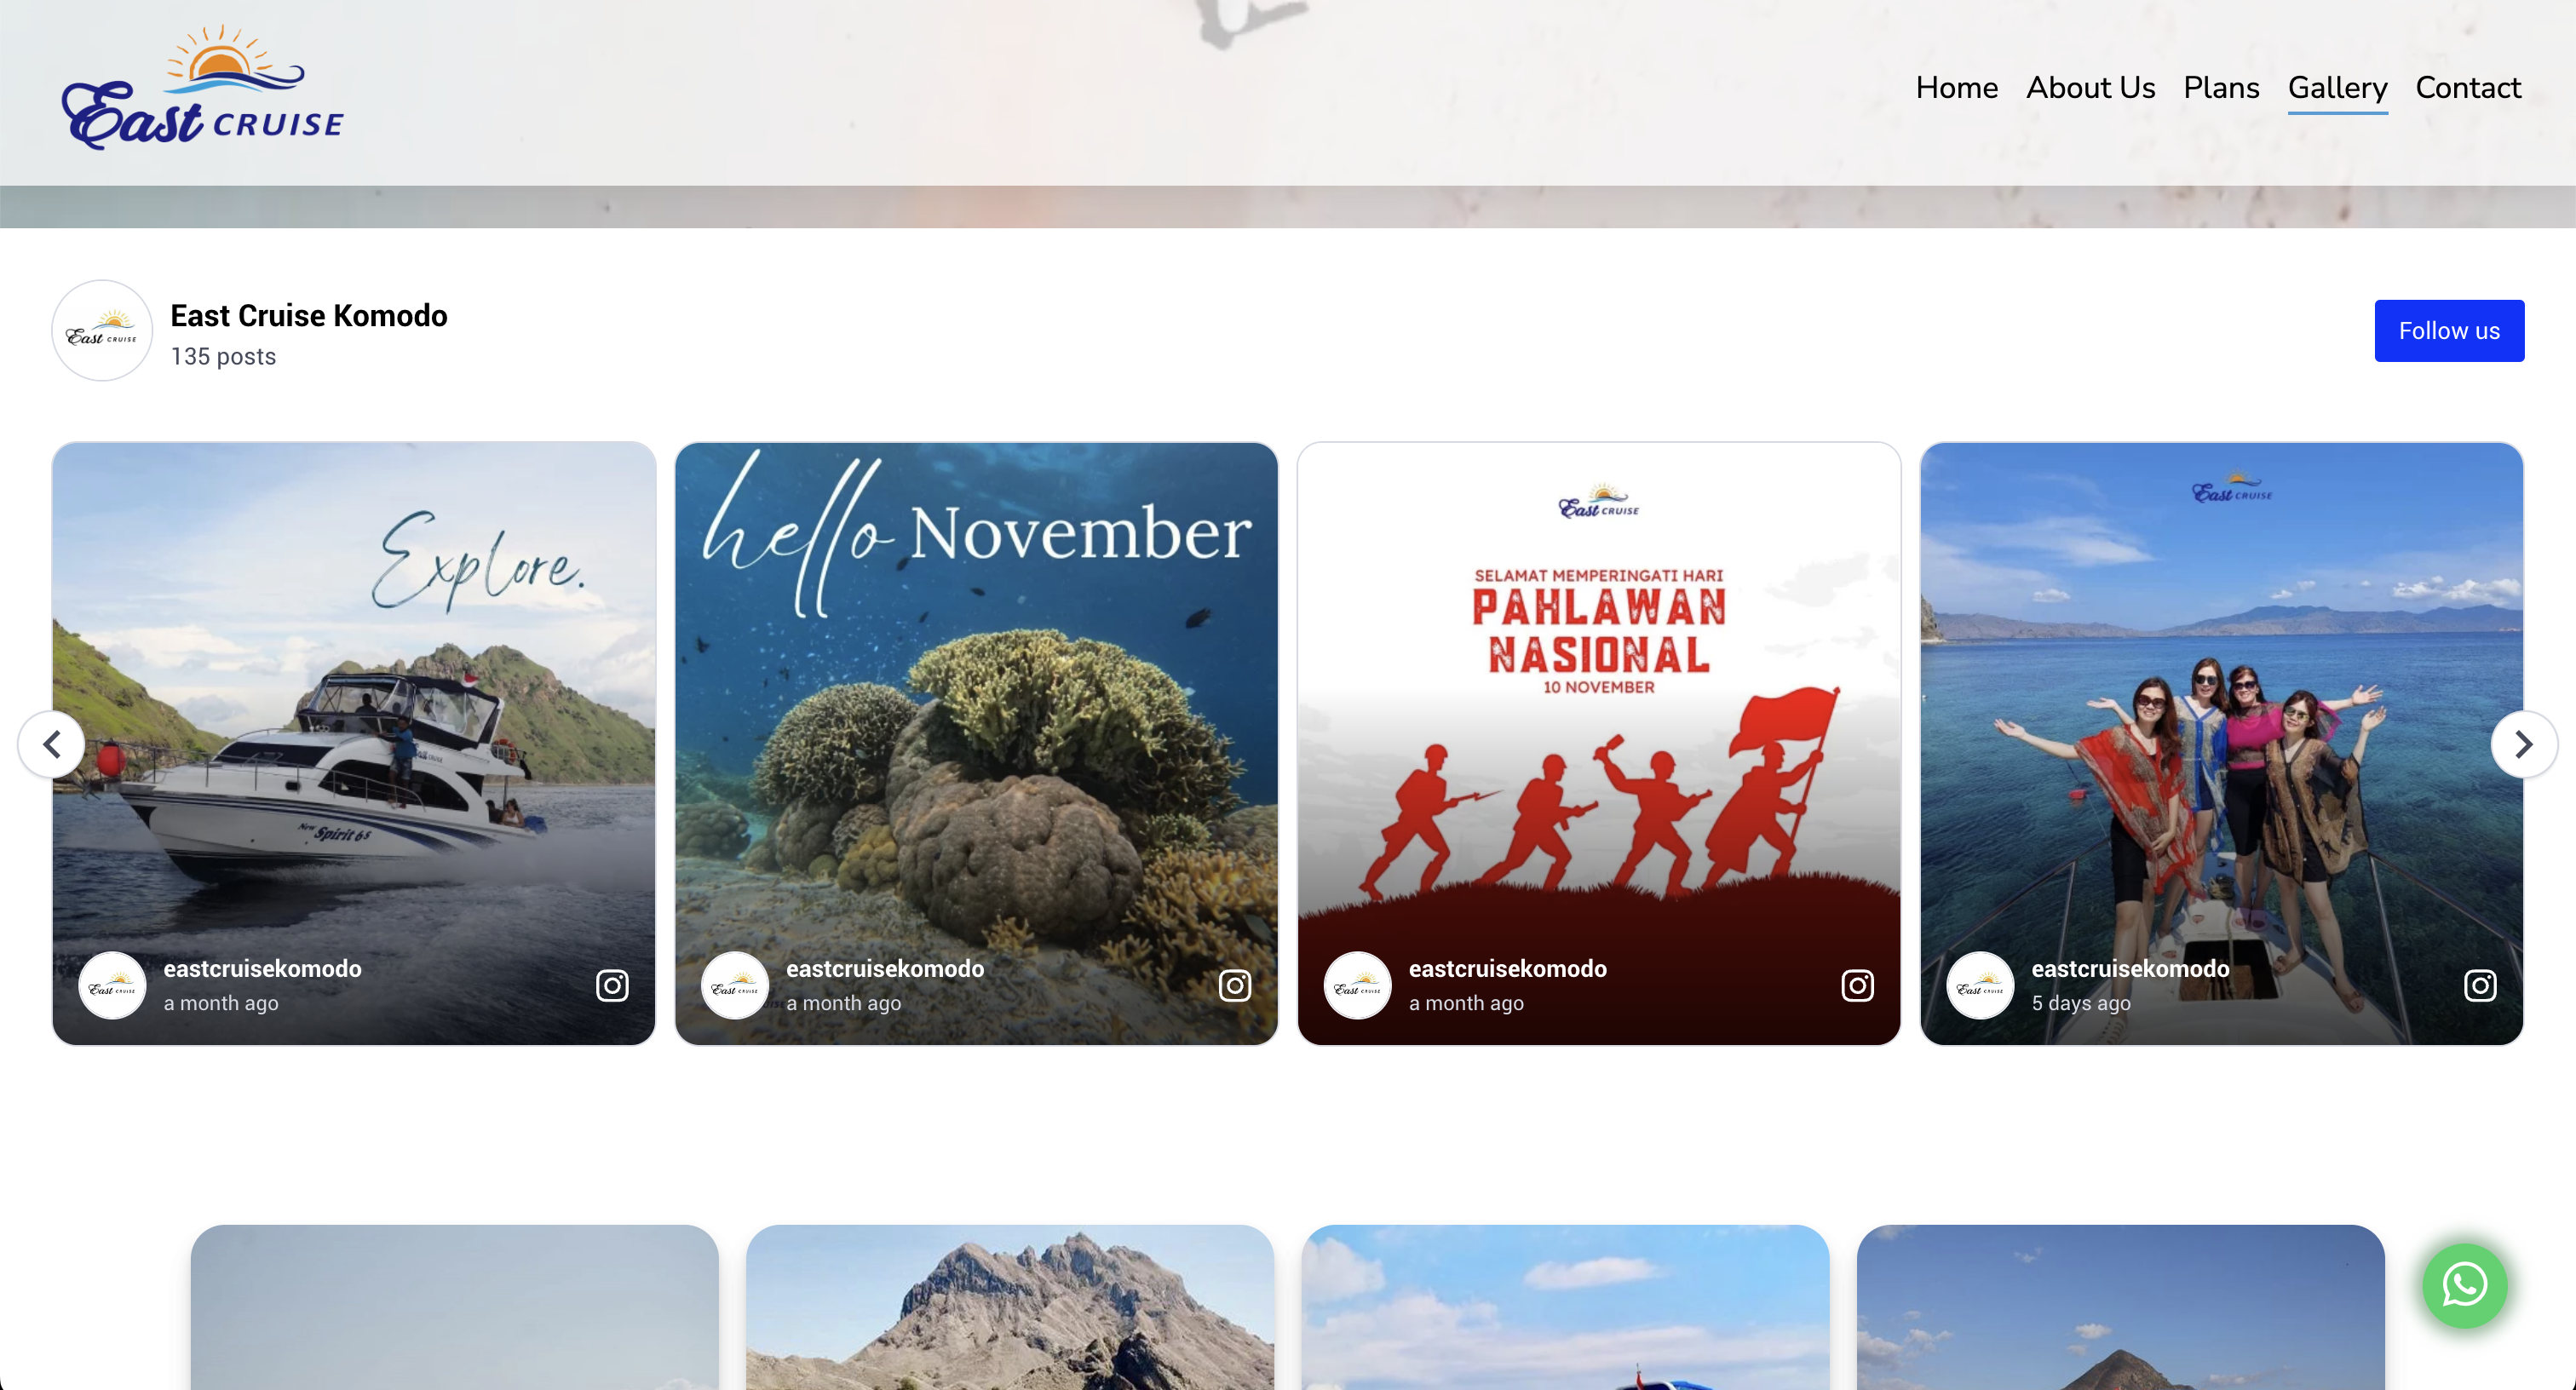The height and width of the screenshot is (1390, 2576).
Task: Click Instagram icon on Pahlawan Nasional post
Action: (x=1857, y=985)
